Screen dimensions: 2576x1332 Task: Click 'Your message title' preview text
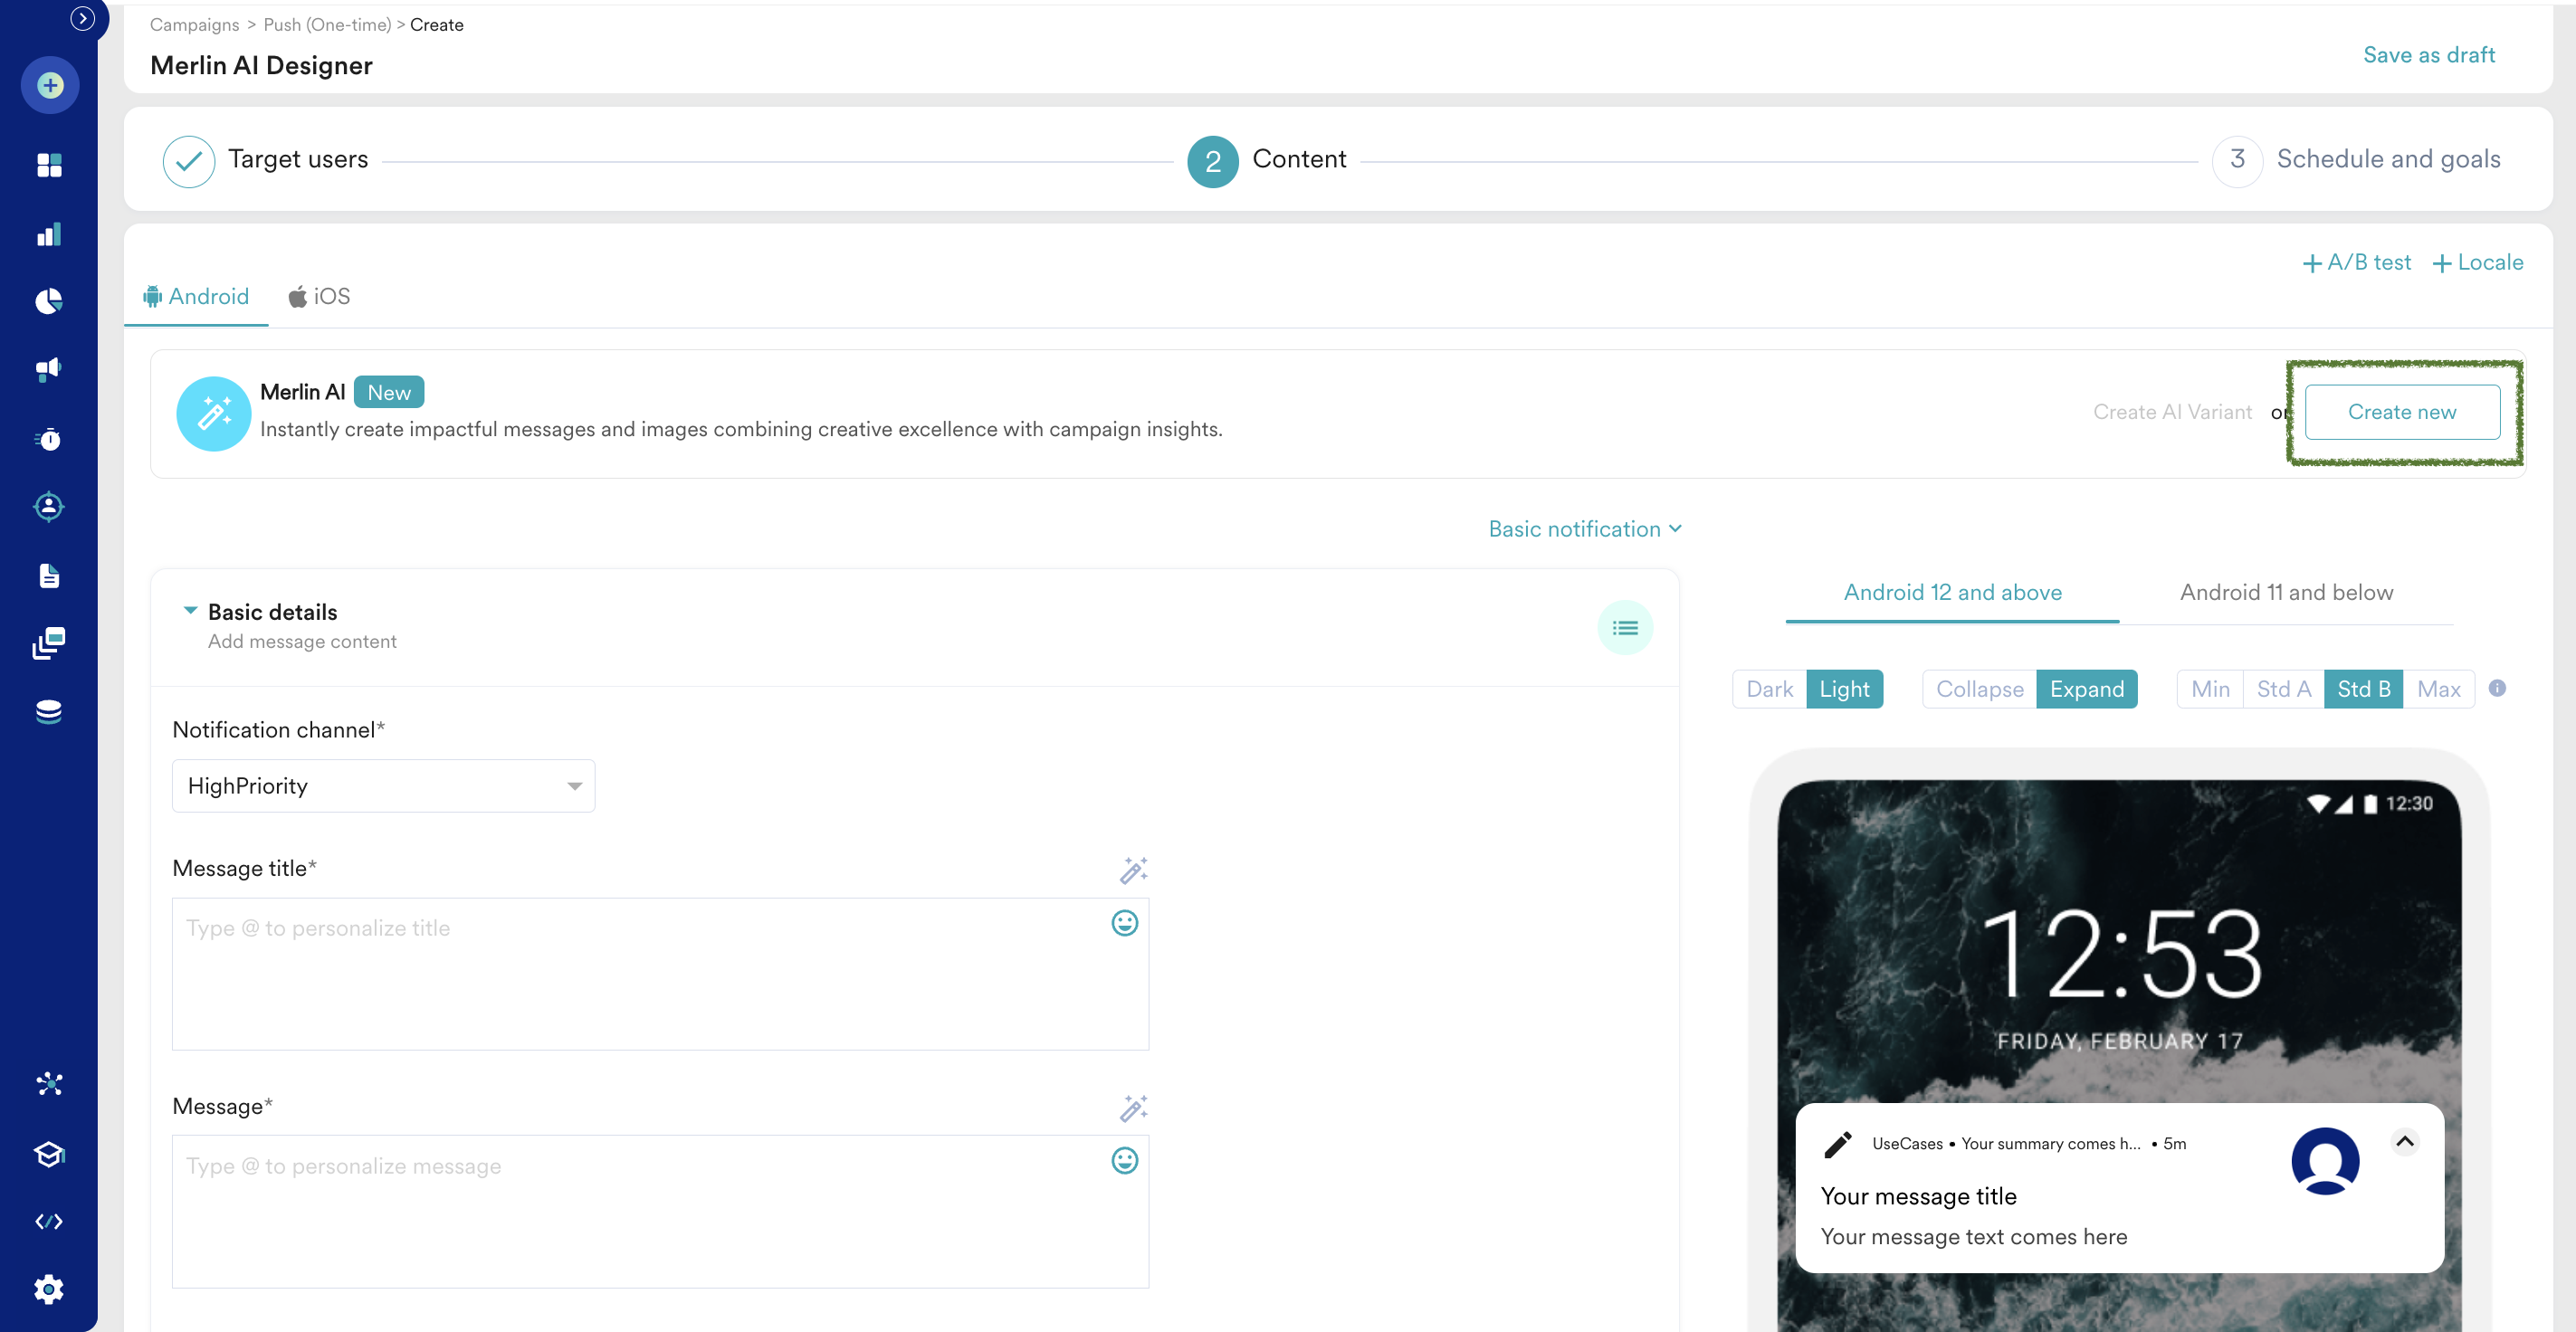(1918, 1197)
